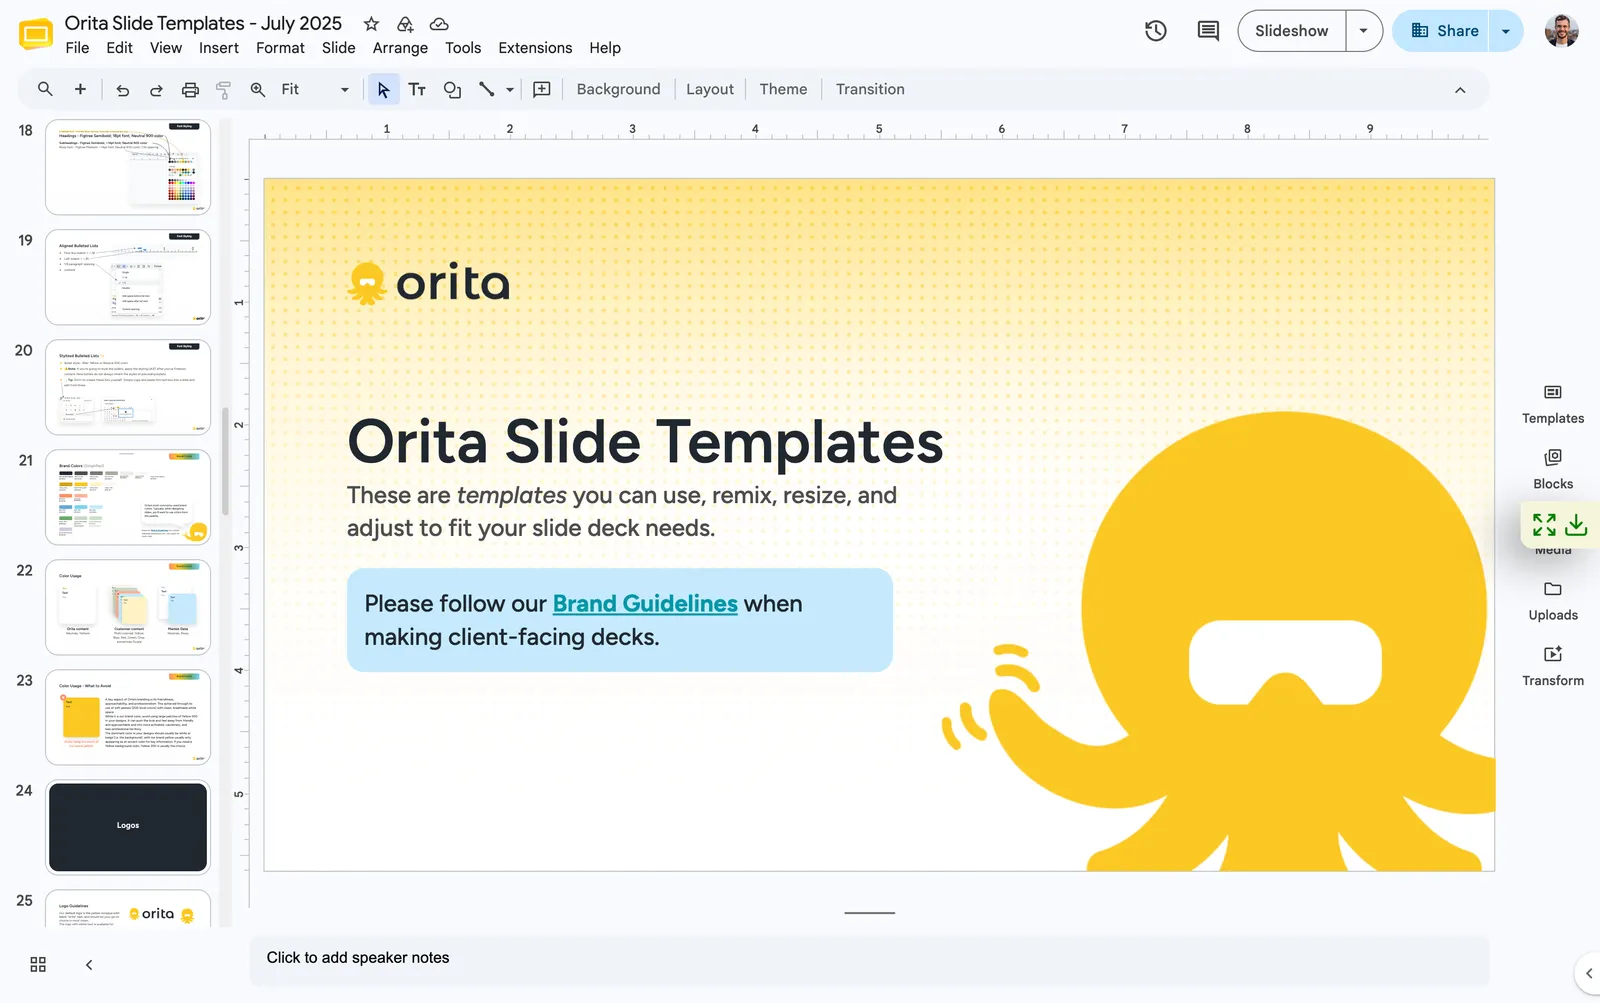
Task: Collapse the filmstrip panel arrow
Action: click(89, 964)
